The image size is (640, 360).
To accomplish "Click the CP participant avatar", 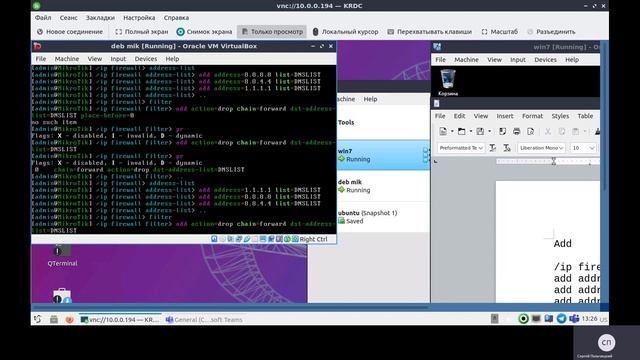I will tap(607, 342).
